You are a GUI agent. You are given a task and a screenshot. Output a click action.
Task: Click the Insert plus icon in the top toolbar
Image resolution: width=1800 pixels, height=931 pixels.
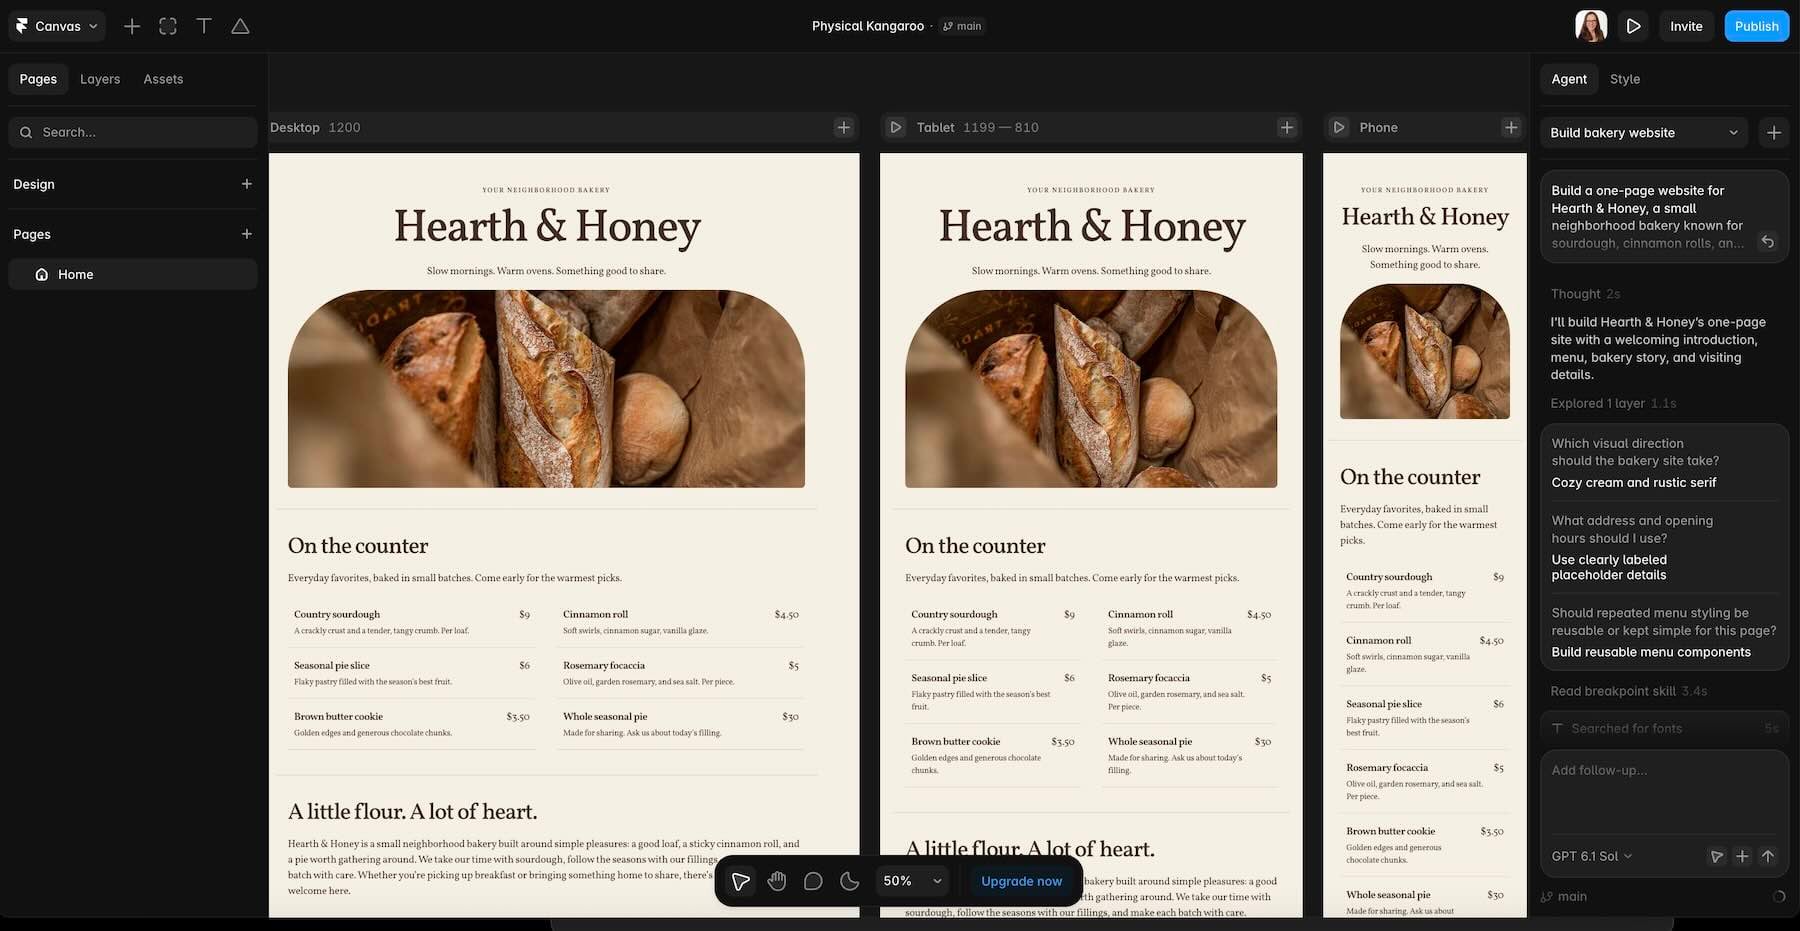(x=132, y=26)
